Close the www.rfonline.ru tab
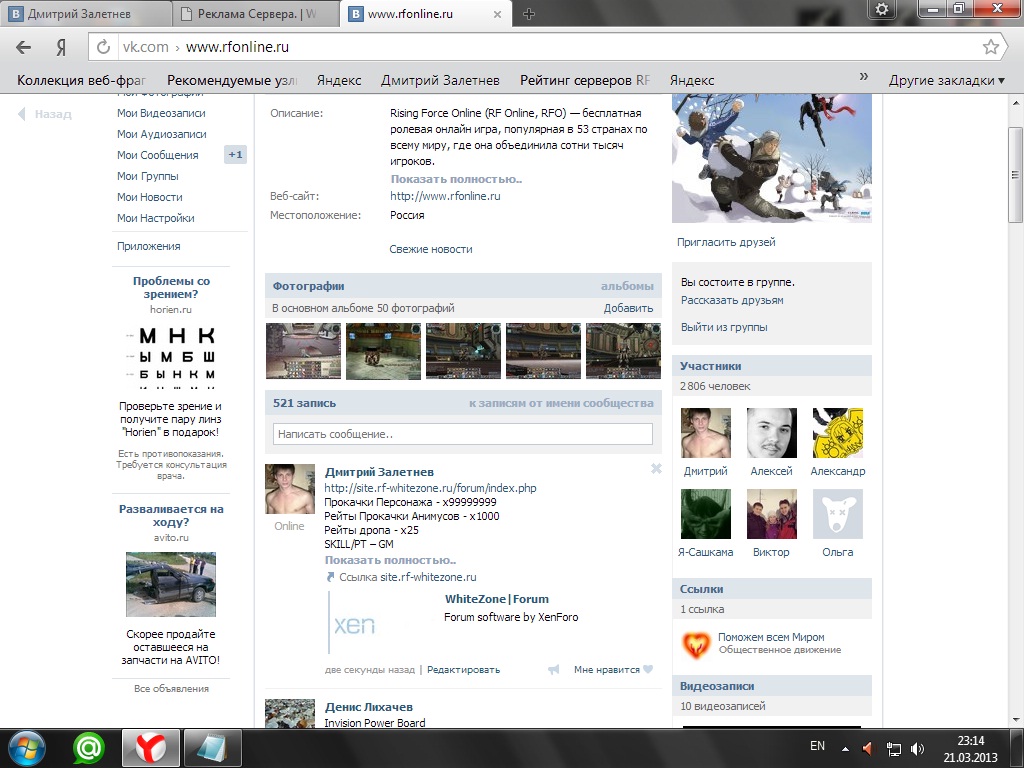The height and width of the screenshot is (768, 1024). point(497,14)
